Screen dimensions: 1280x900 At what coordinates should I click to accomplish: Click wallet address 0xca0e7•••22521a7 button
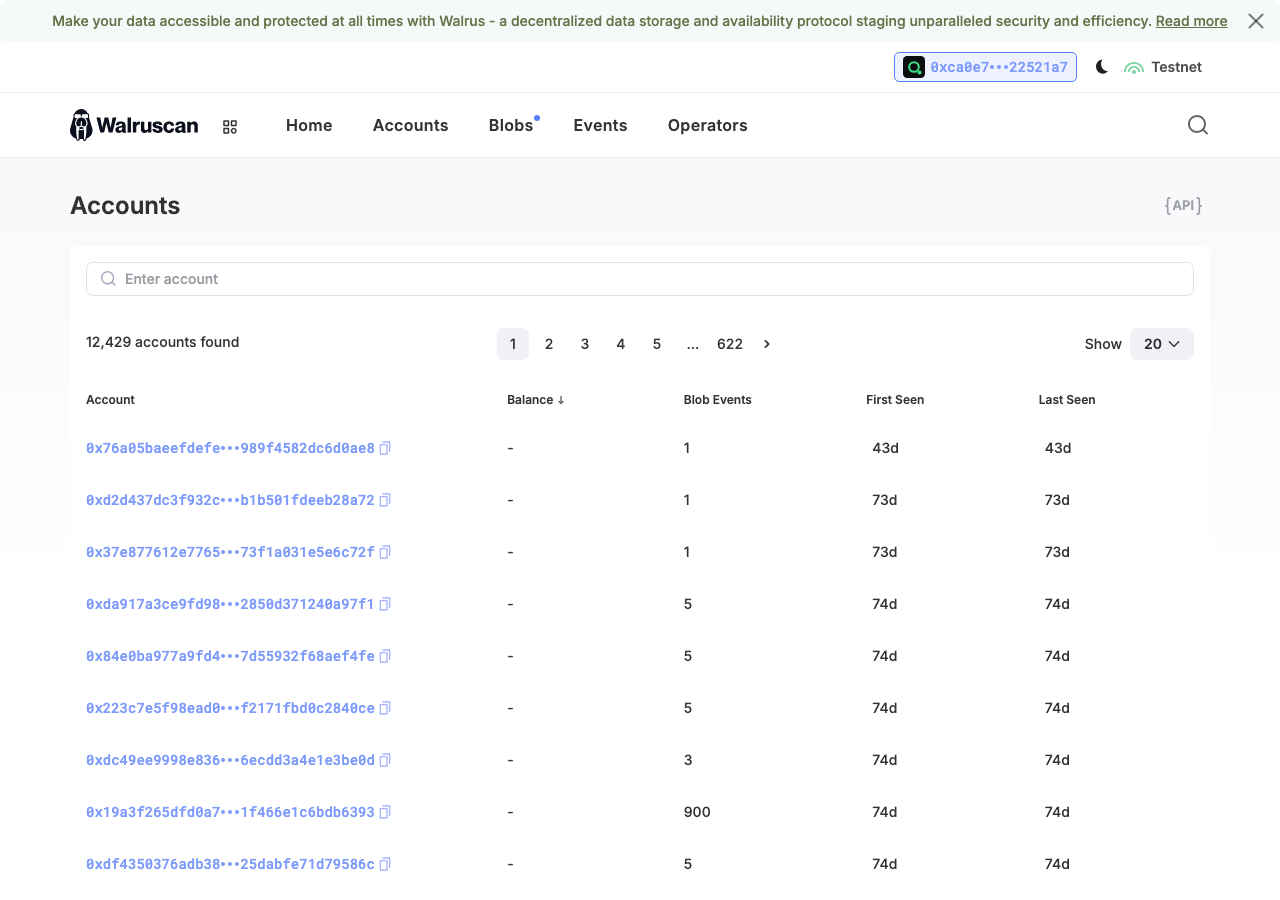tap(985, 67)
